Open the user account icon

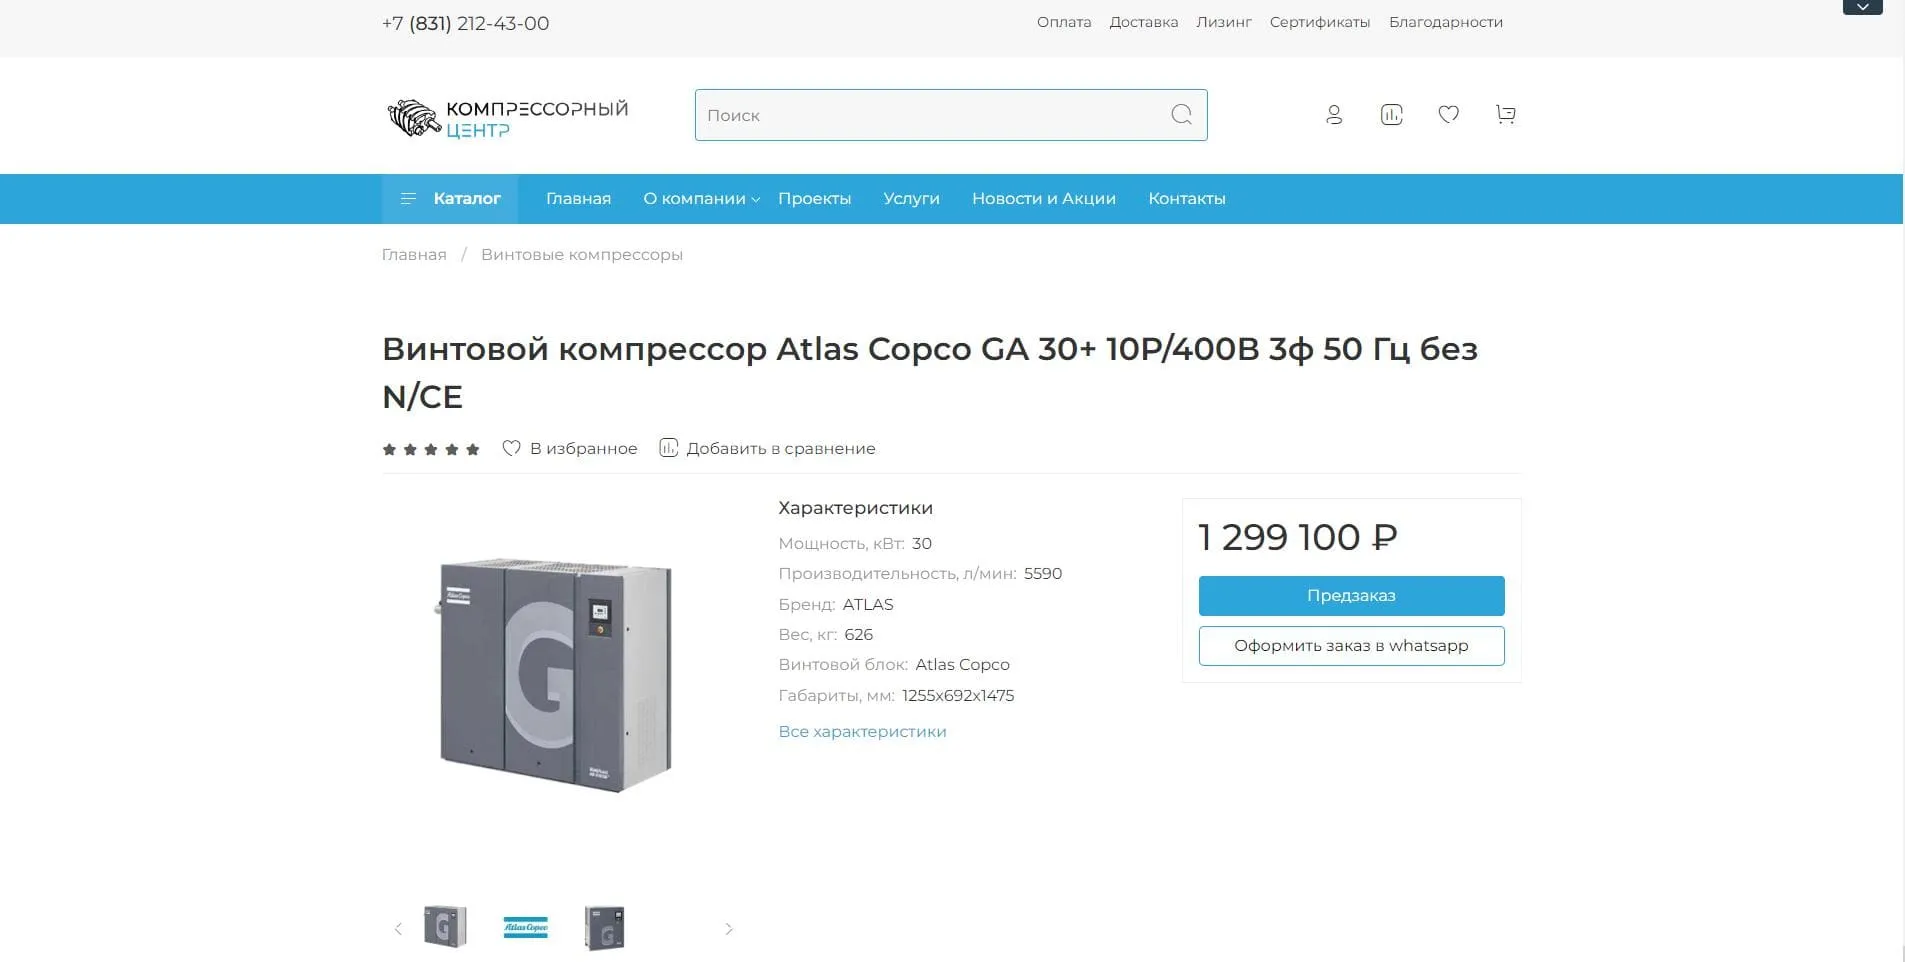[x=1334, y=115]
